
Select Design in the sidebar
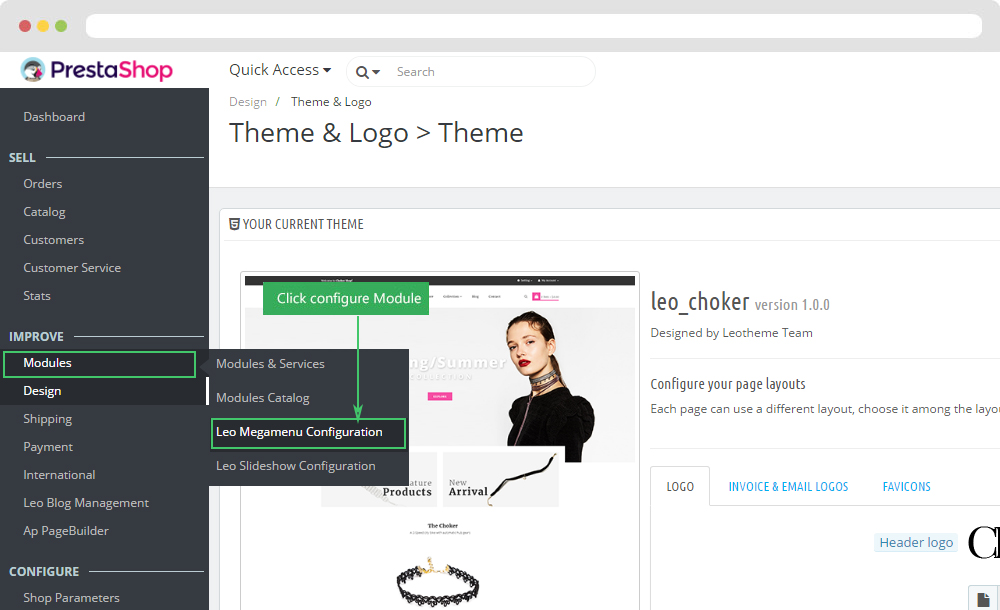point(42,391)
